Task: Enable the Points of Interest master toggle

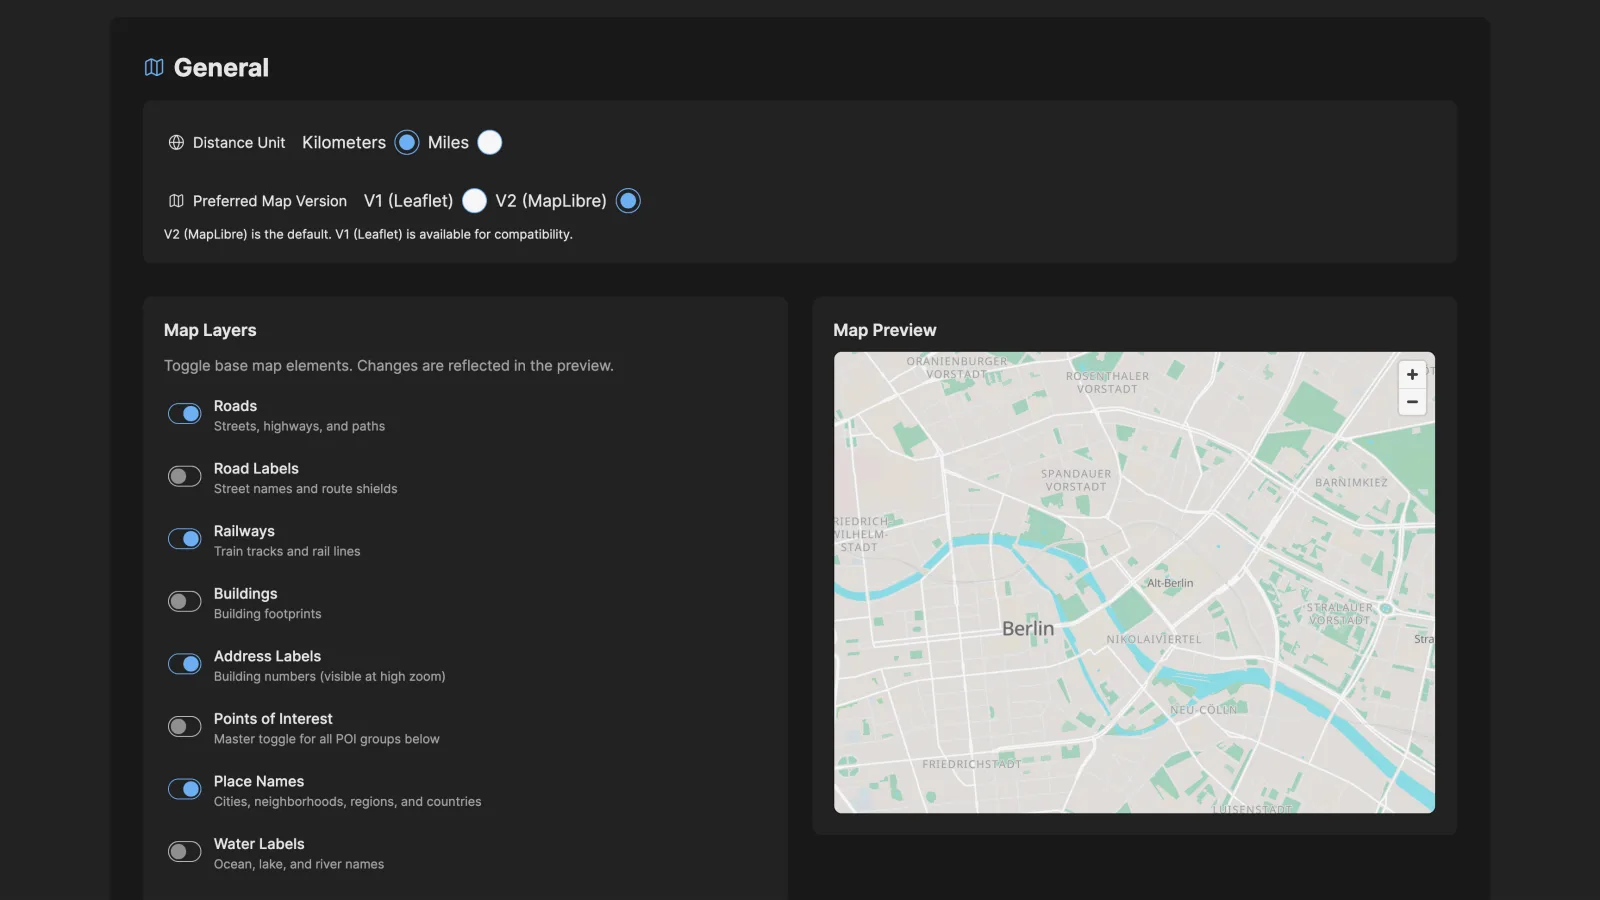Action: coord(184,726)
